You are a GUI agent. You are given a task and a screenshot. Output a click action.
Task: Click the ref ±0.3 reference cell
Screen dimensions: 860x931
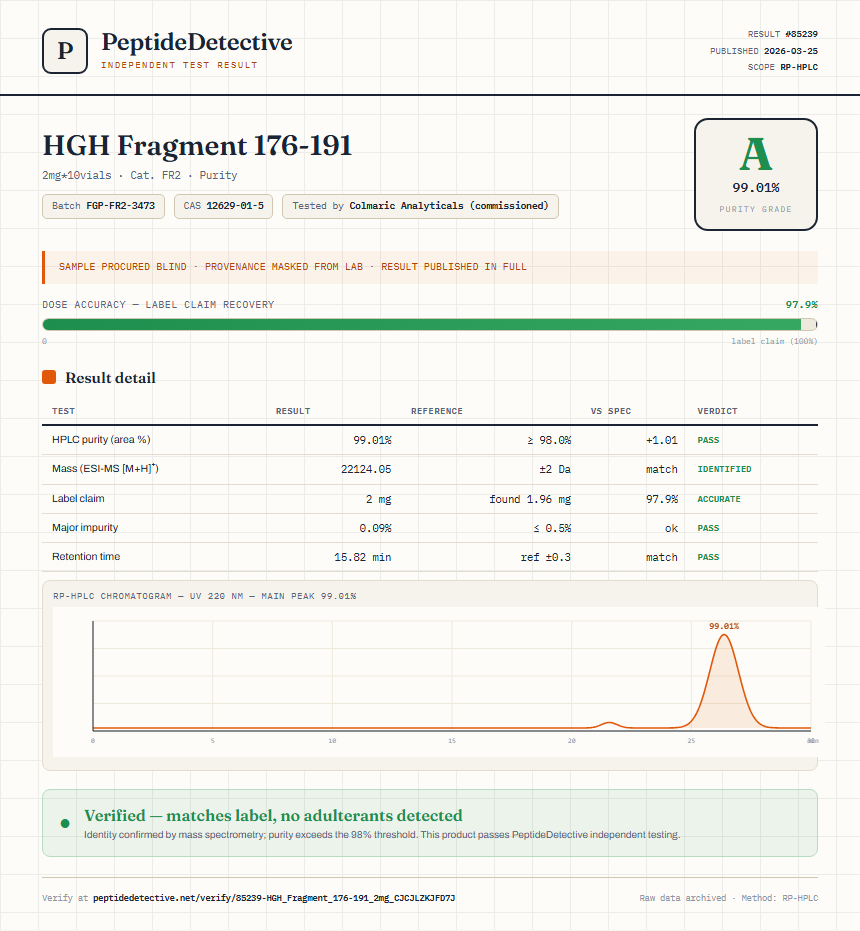546,557
